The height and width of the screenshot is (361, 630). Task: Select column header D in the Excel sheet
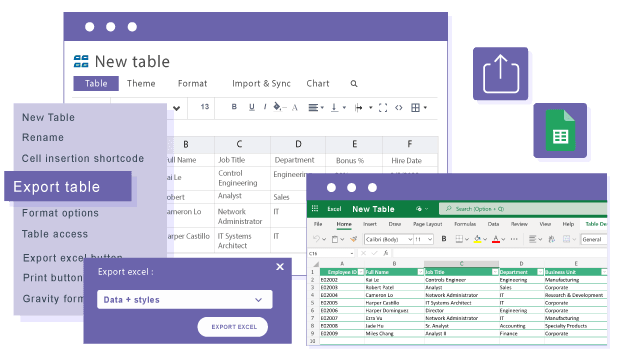pyautogui.click(x=521, y=264)
